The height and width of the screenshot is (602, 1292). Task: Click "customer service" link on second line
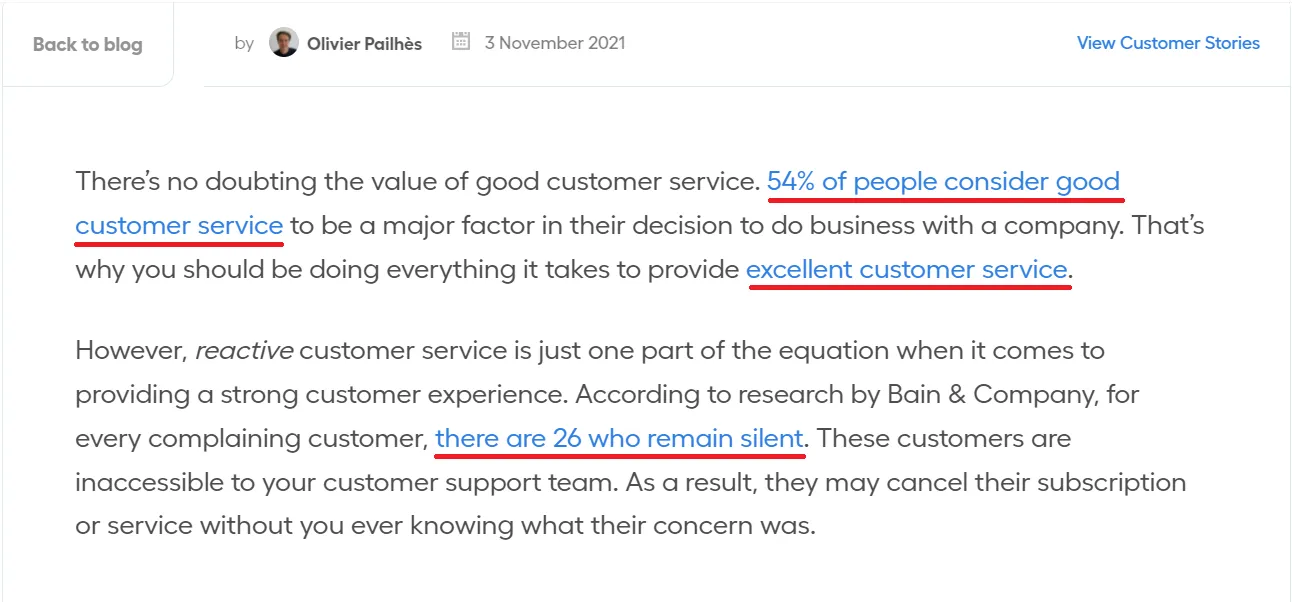point(179,226)
